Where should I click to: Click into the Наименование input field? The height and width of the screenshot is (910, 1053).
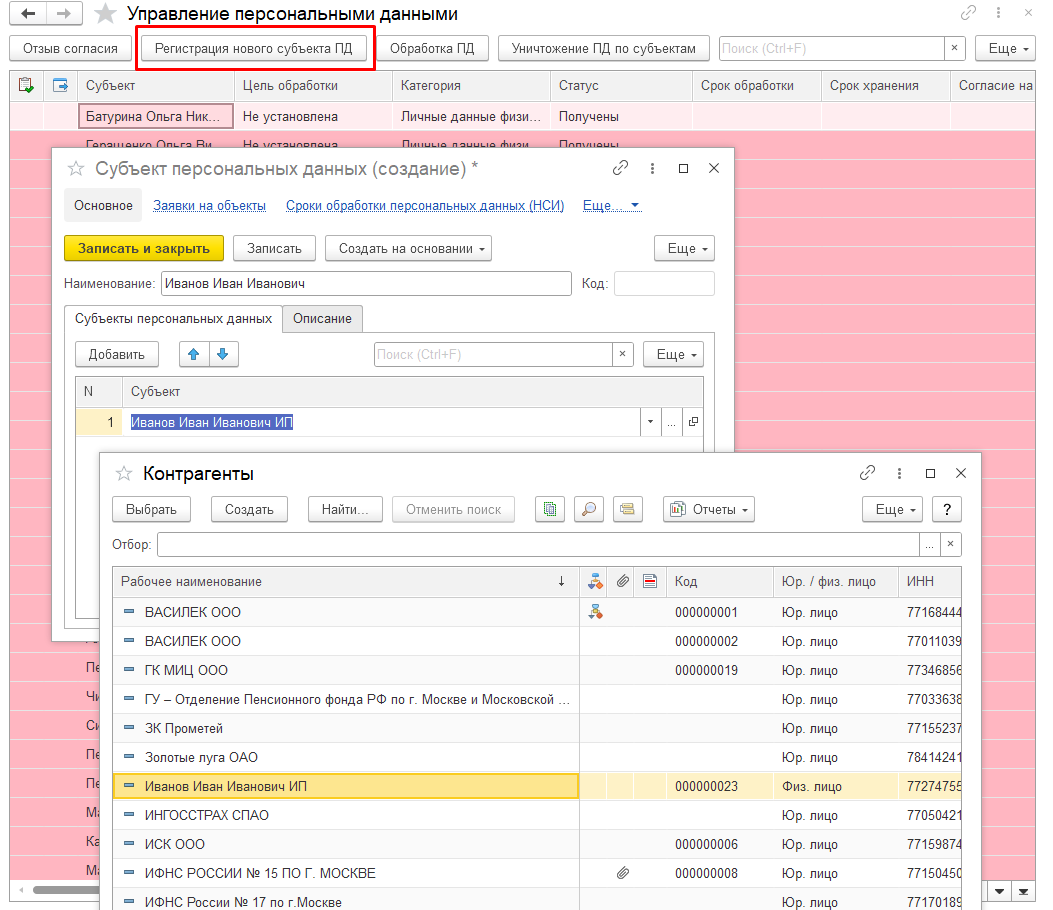pos(365,284)
